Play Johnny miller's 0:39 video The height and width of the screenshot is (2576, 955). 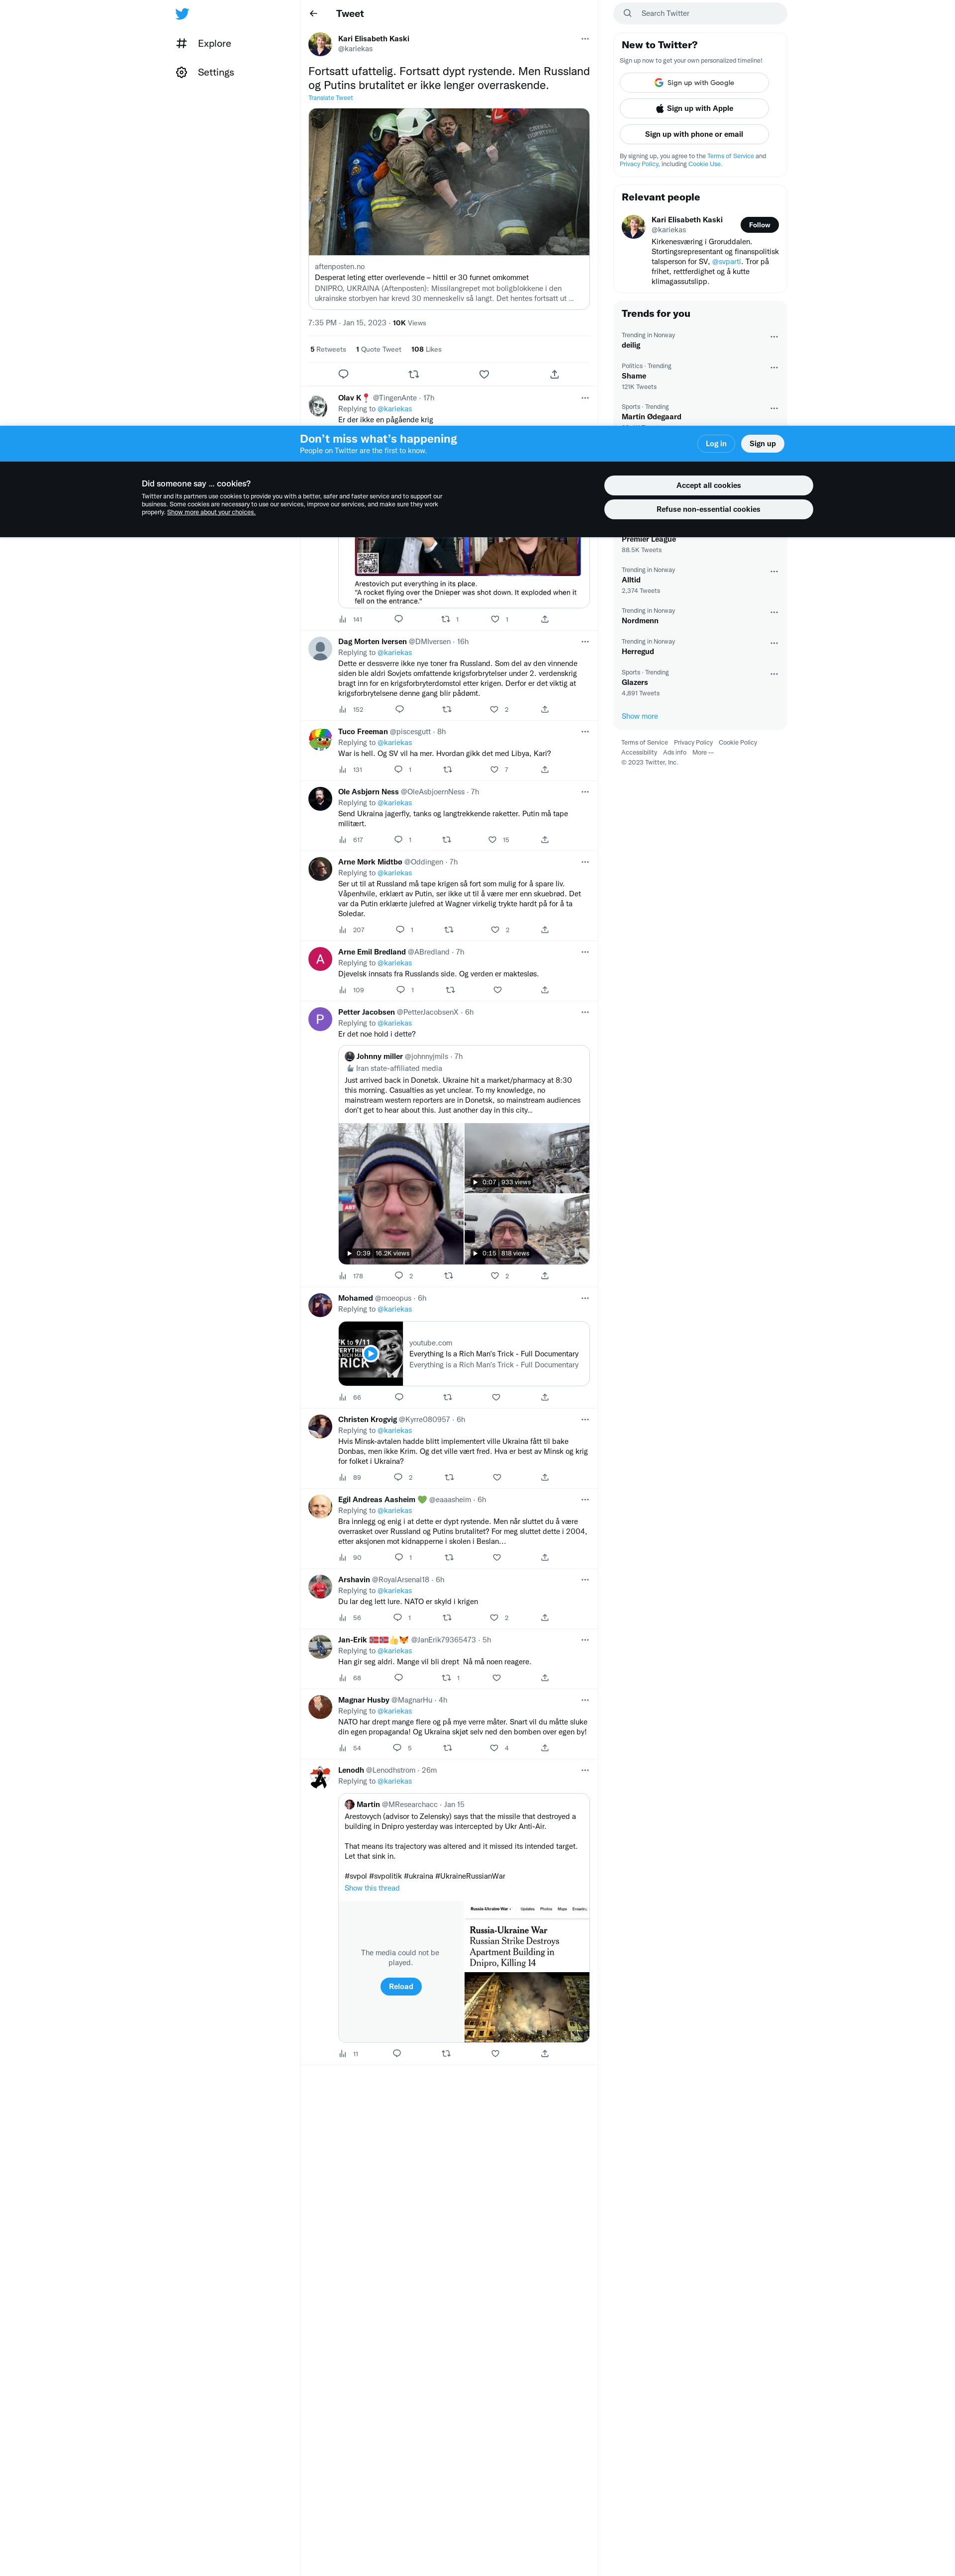401,1194
